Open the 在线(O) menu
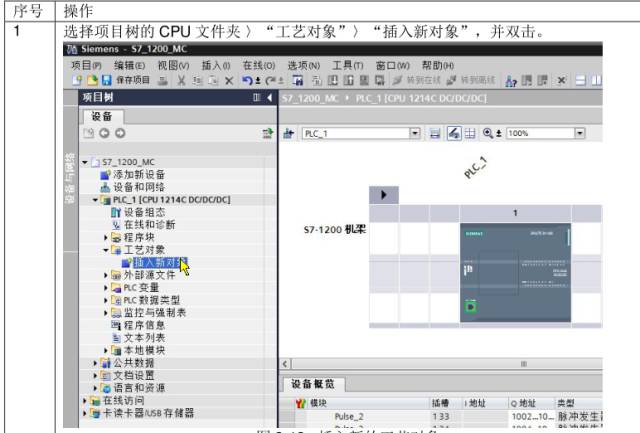 259,66
